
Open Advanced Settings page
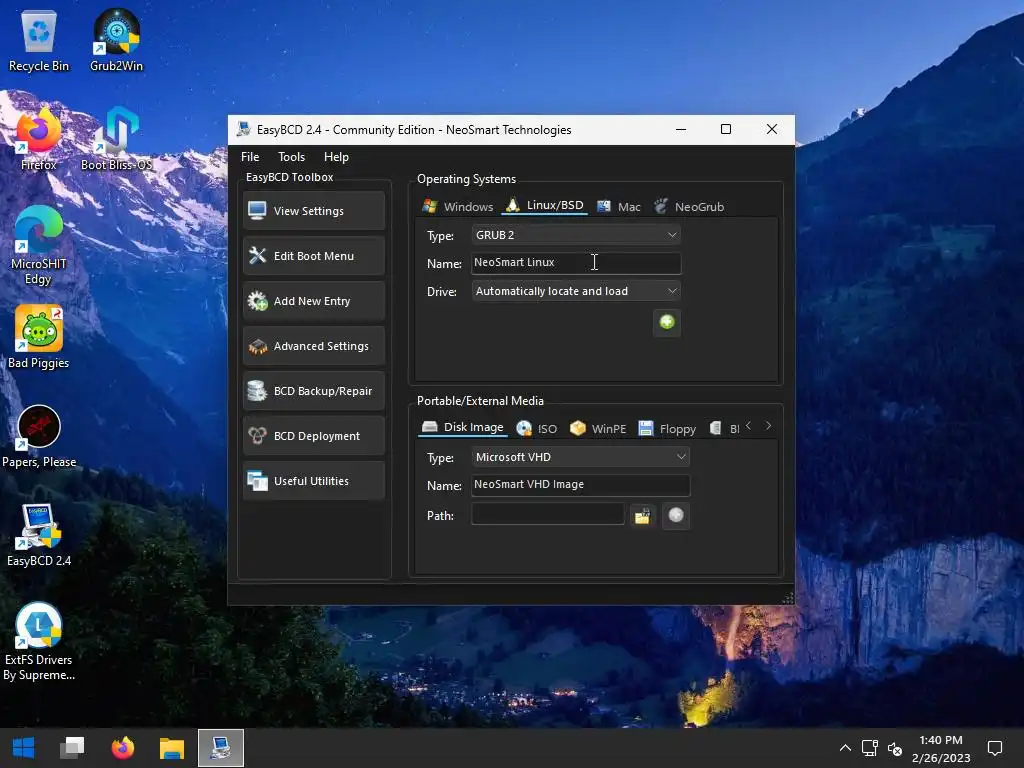click(x=313, y=346)
